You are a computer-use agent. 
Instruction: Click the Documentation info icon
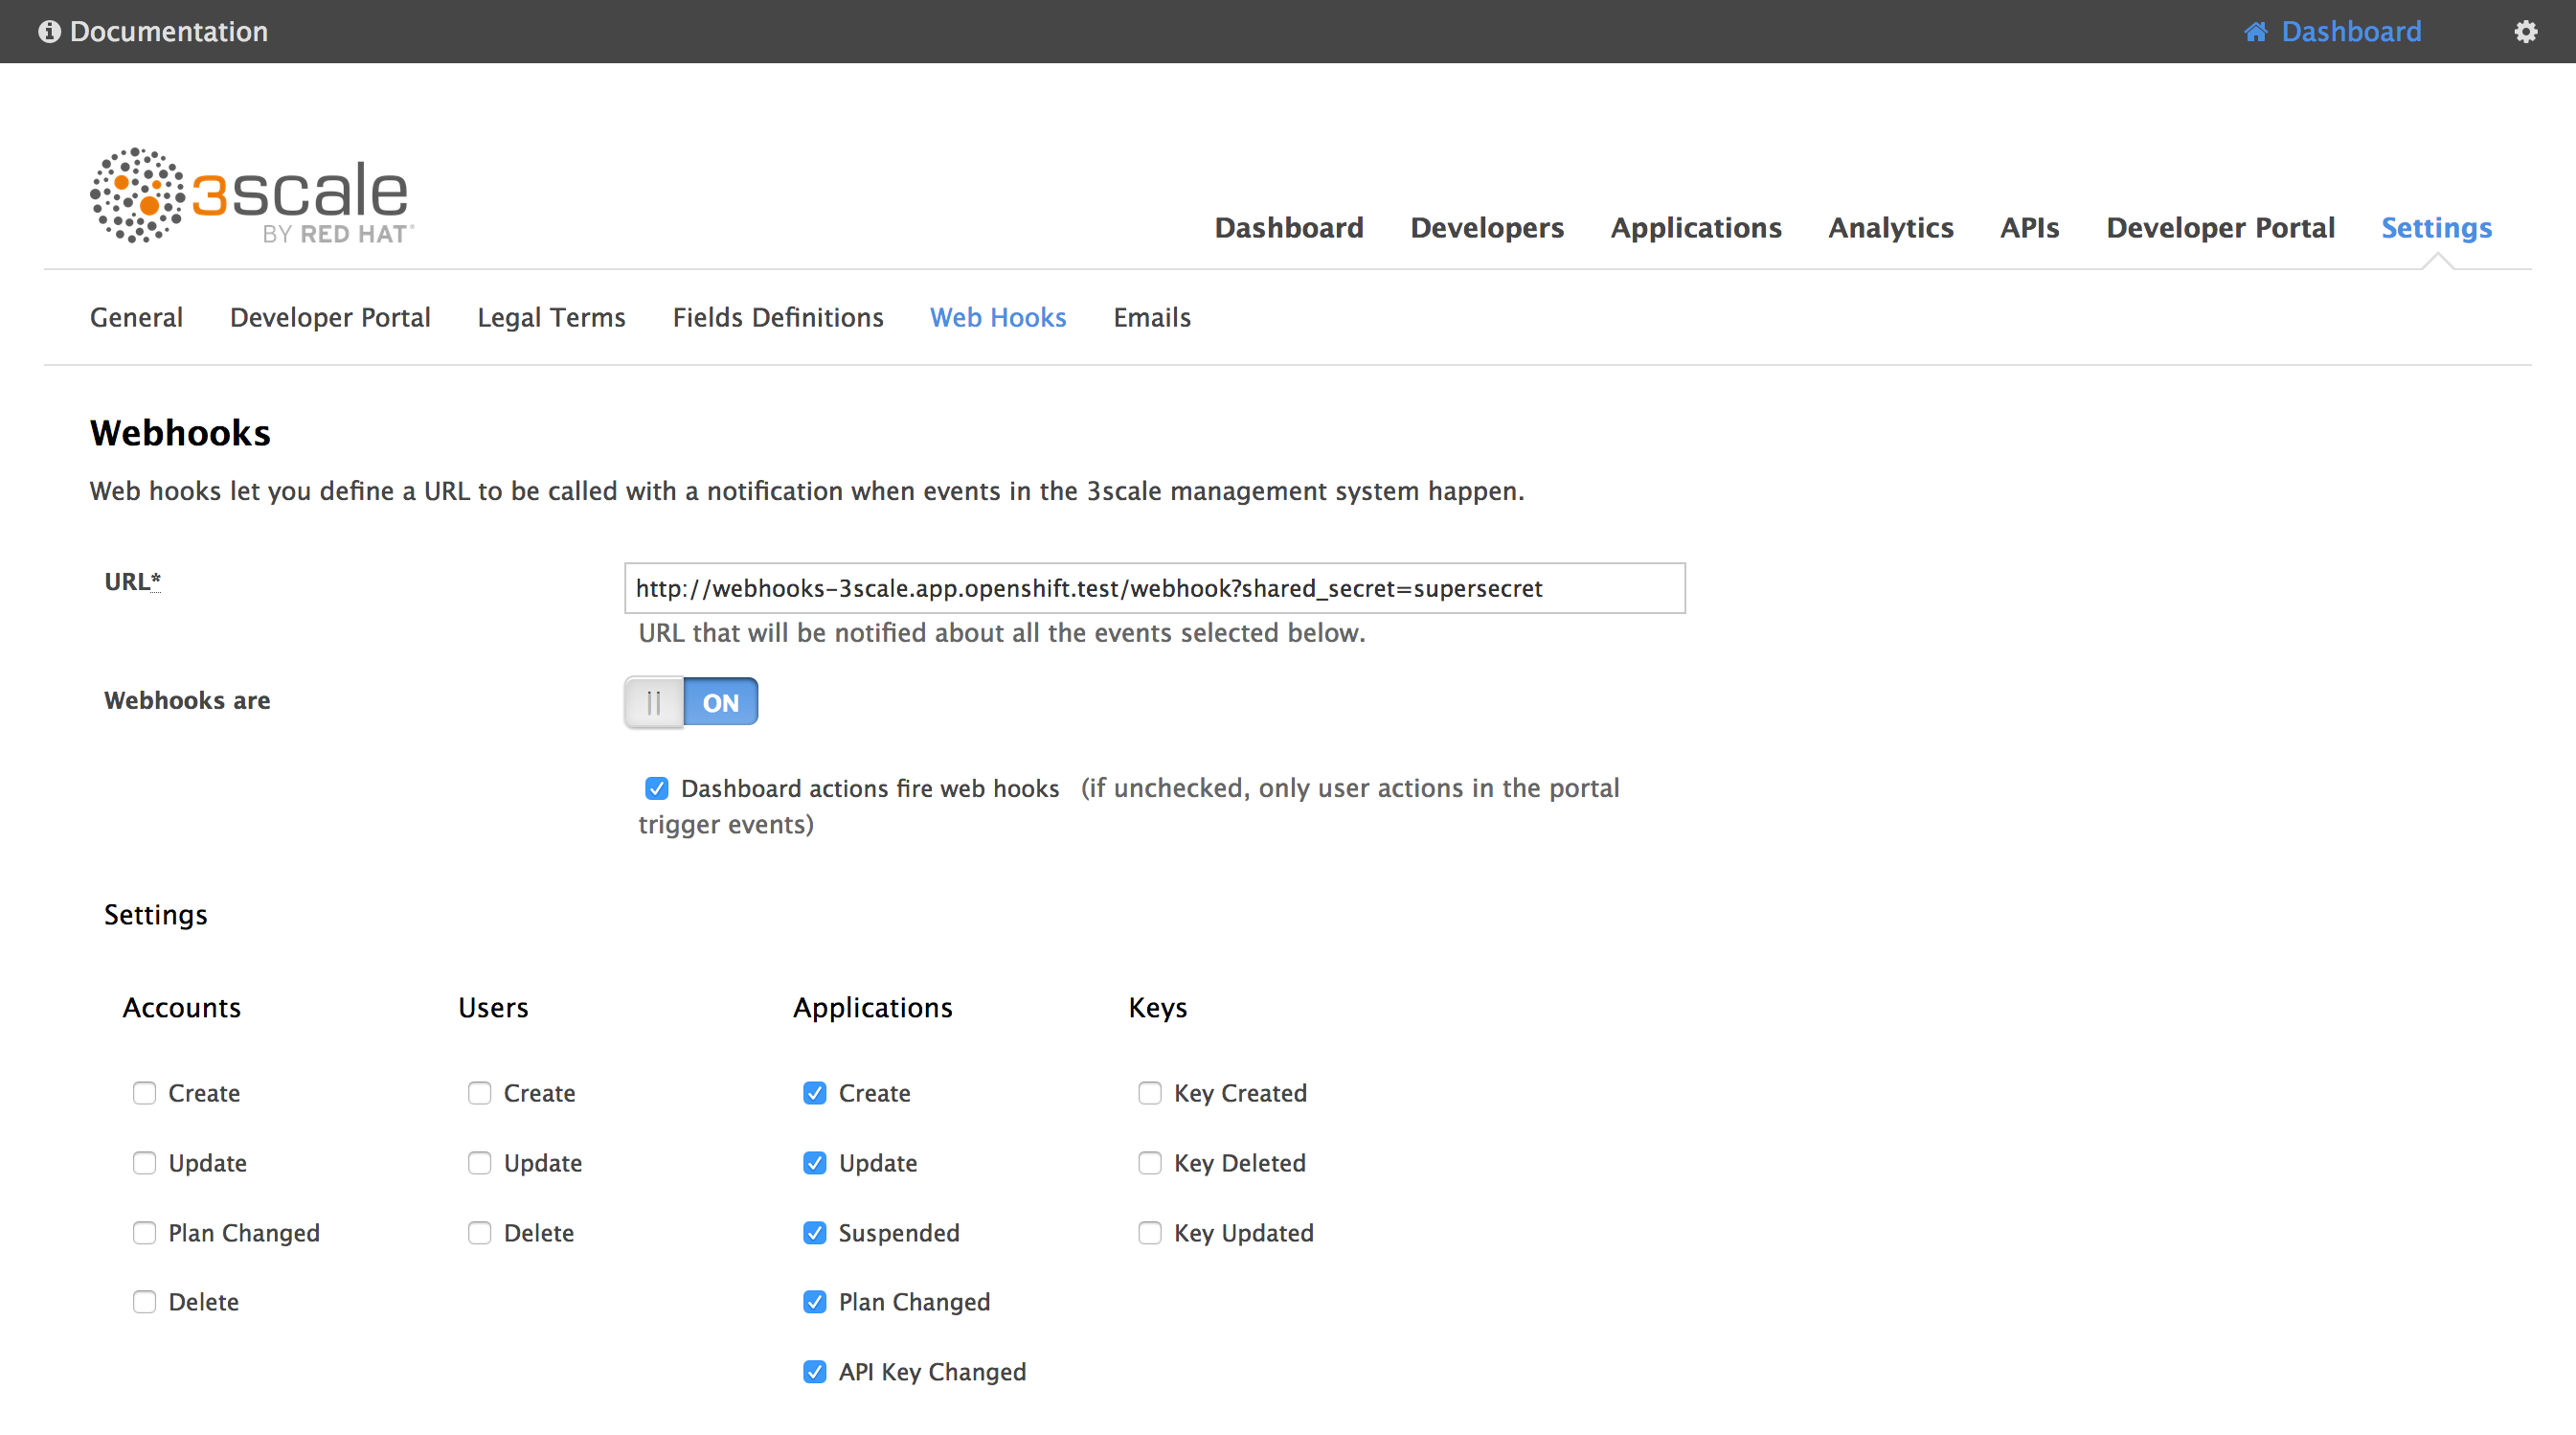49,31
